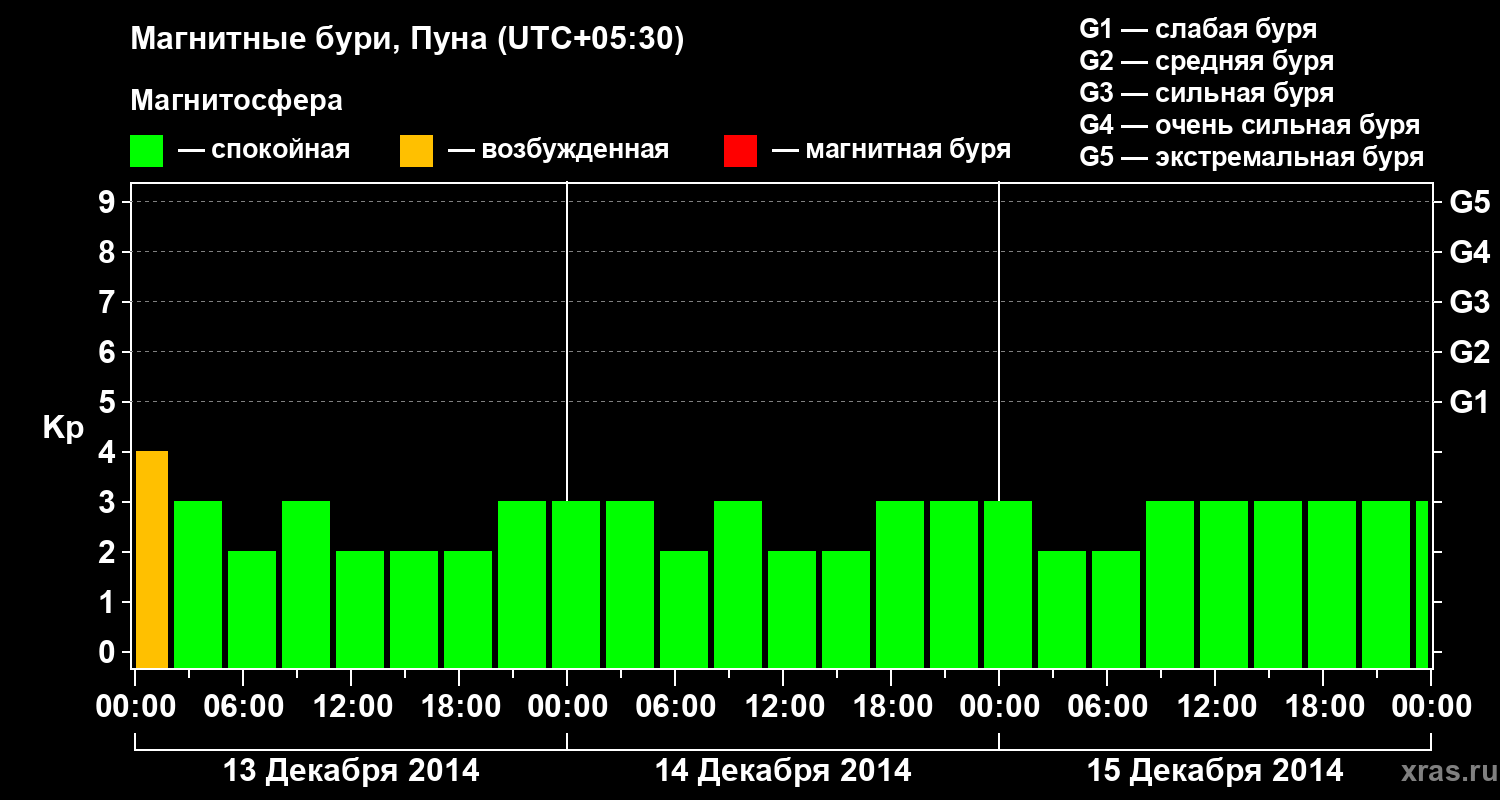Click the Kp axis value 6
Screen dimensions: 1500x800
(109, 352)
